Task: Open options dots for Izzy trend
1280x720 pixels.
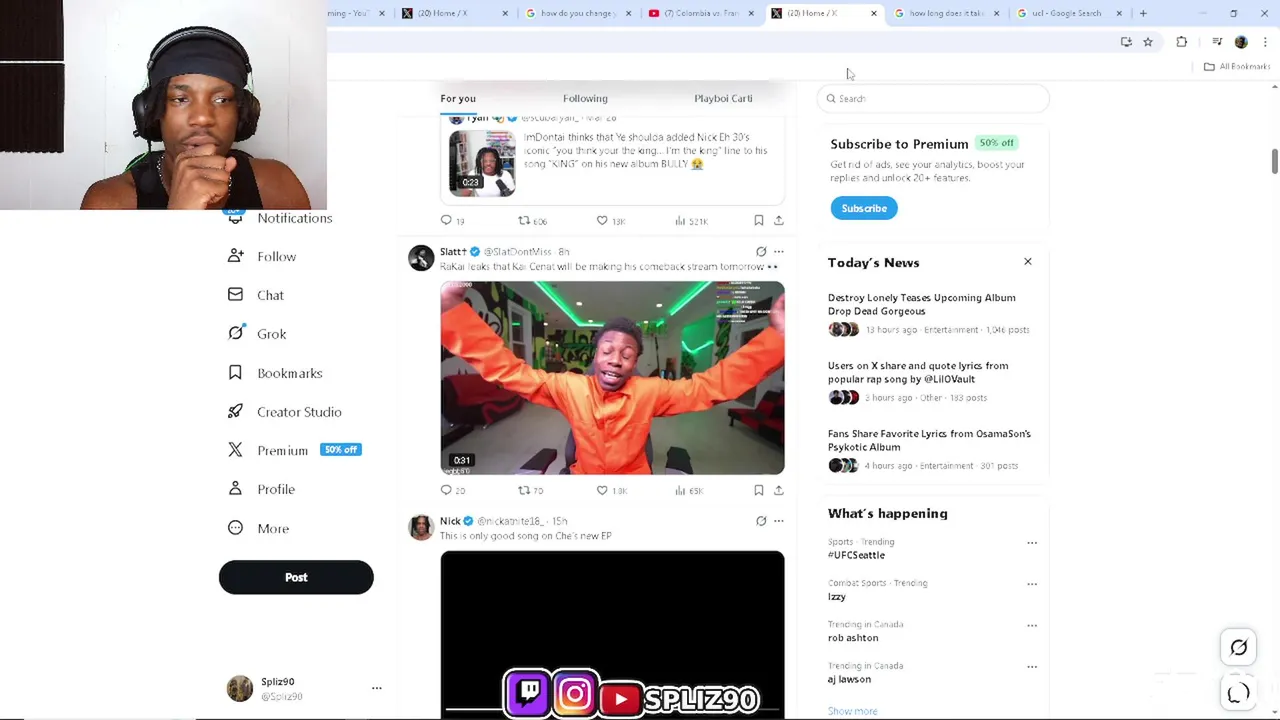Action: point(1032,584)
